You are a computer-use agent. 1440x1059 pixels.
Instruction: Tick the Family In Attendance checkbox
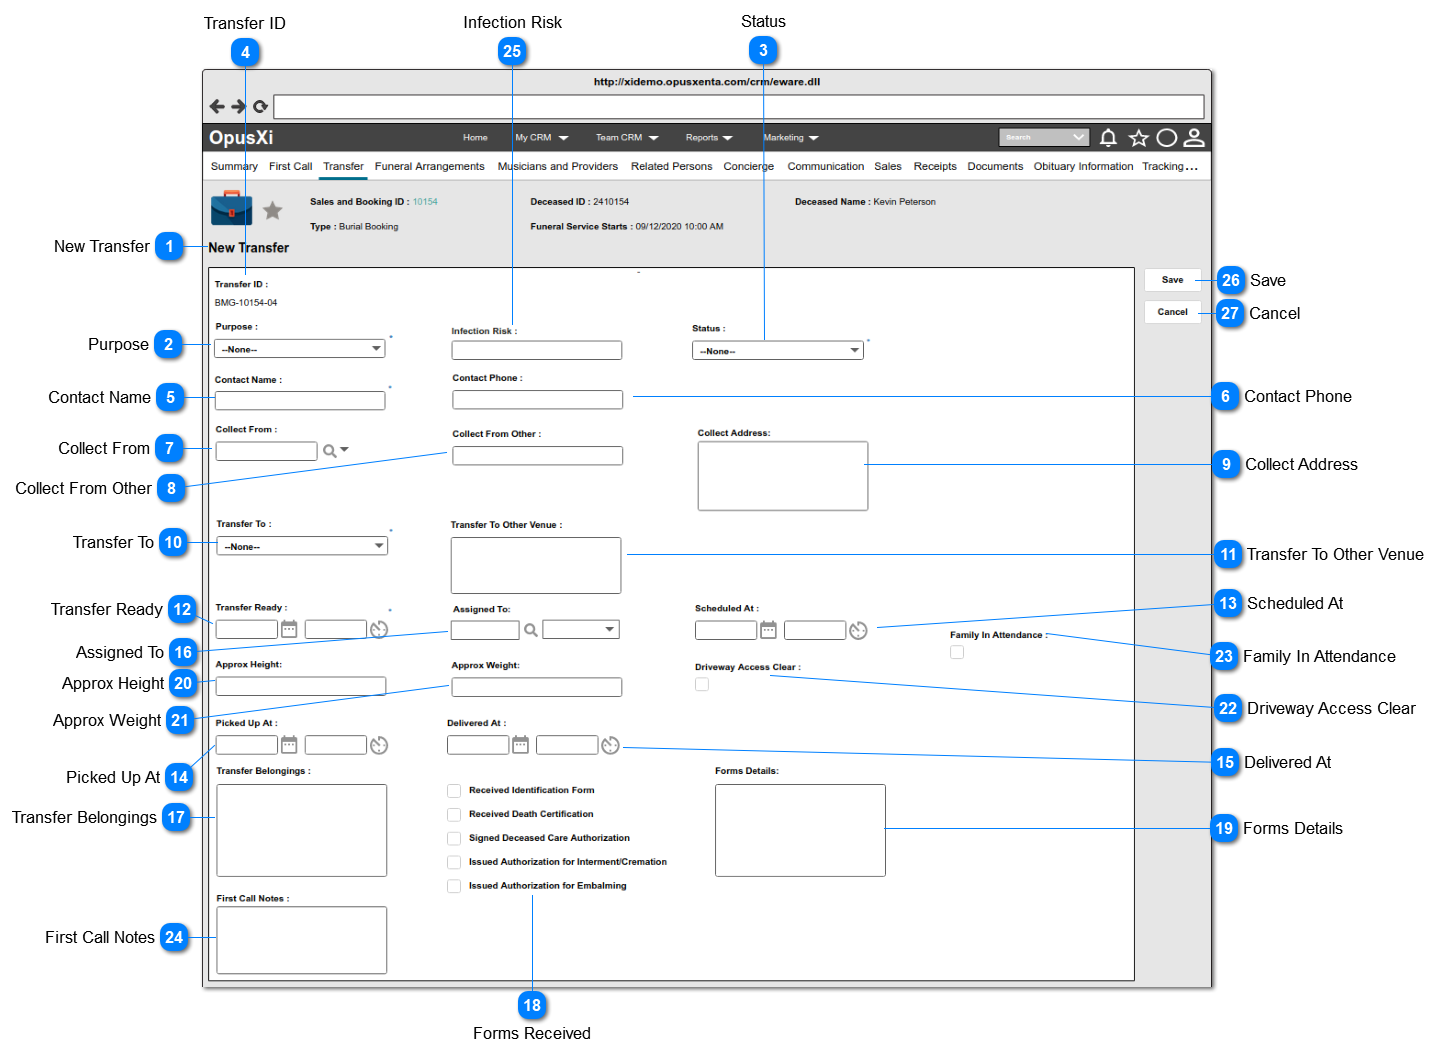pyautogui.click(x=957, y=652)
